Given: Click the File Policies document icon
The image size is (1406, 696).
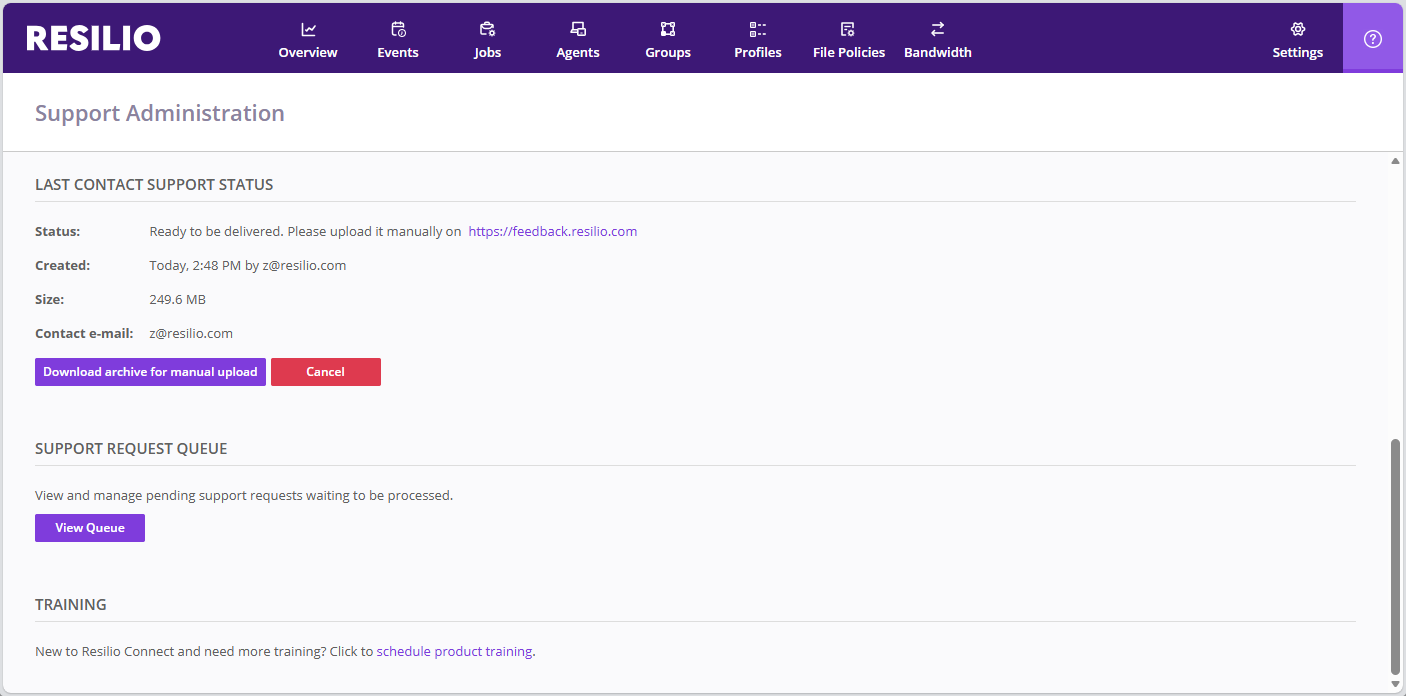Looking at the screenshot, I should tap(848, 29).
